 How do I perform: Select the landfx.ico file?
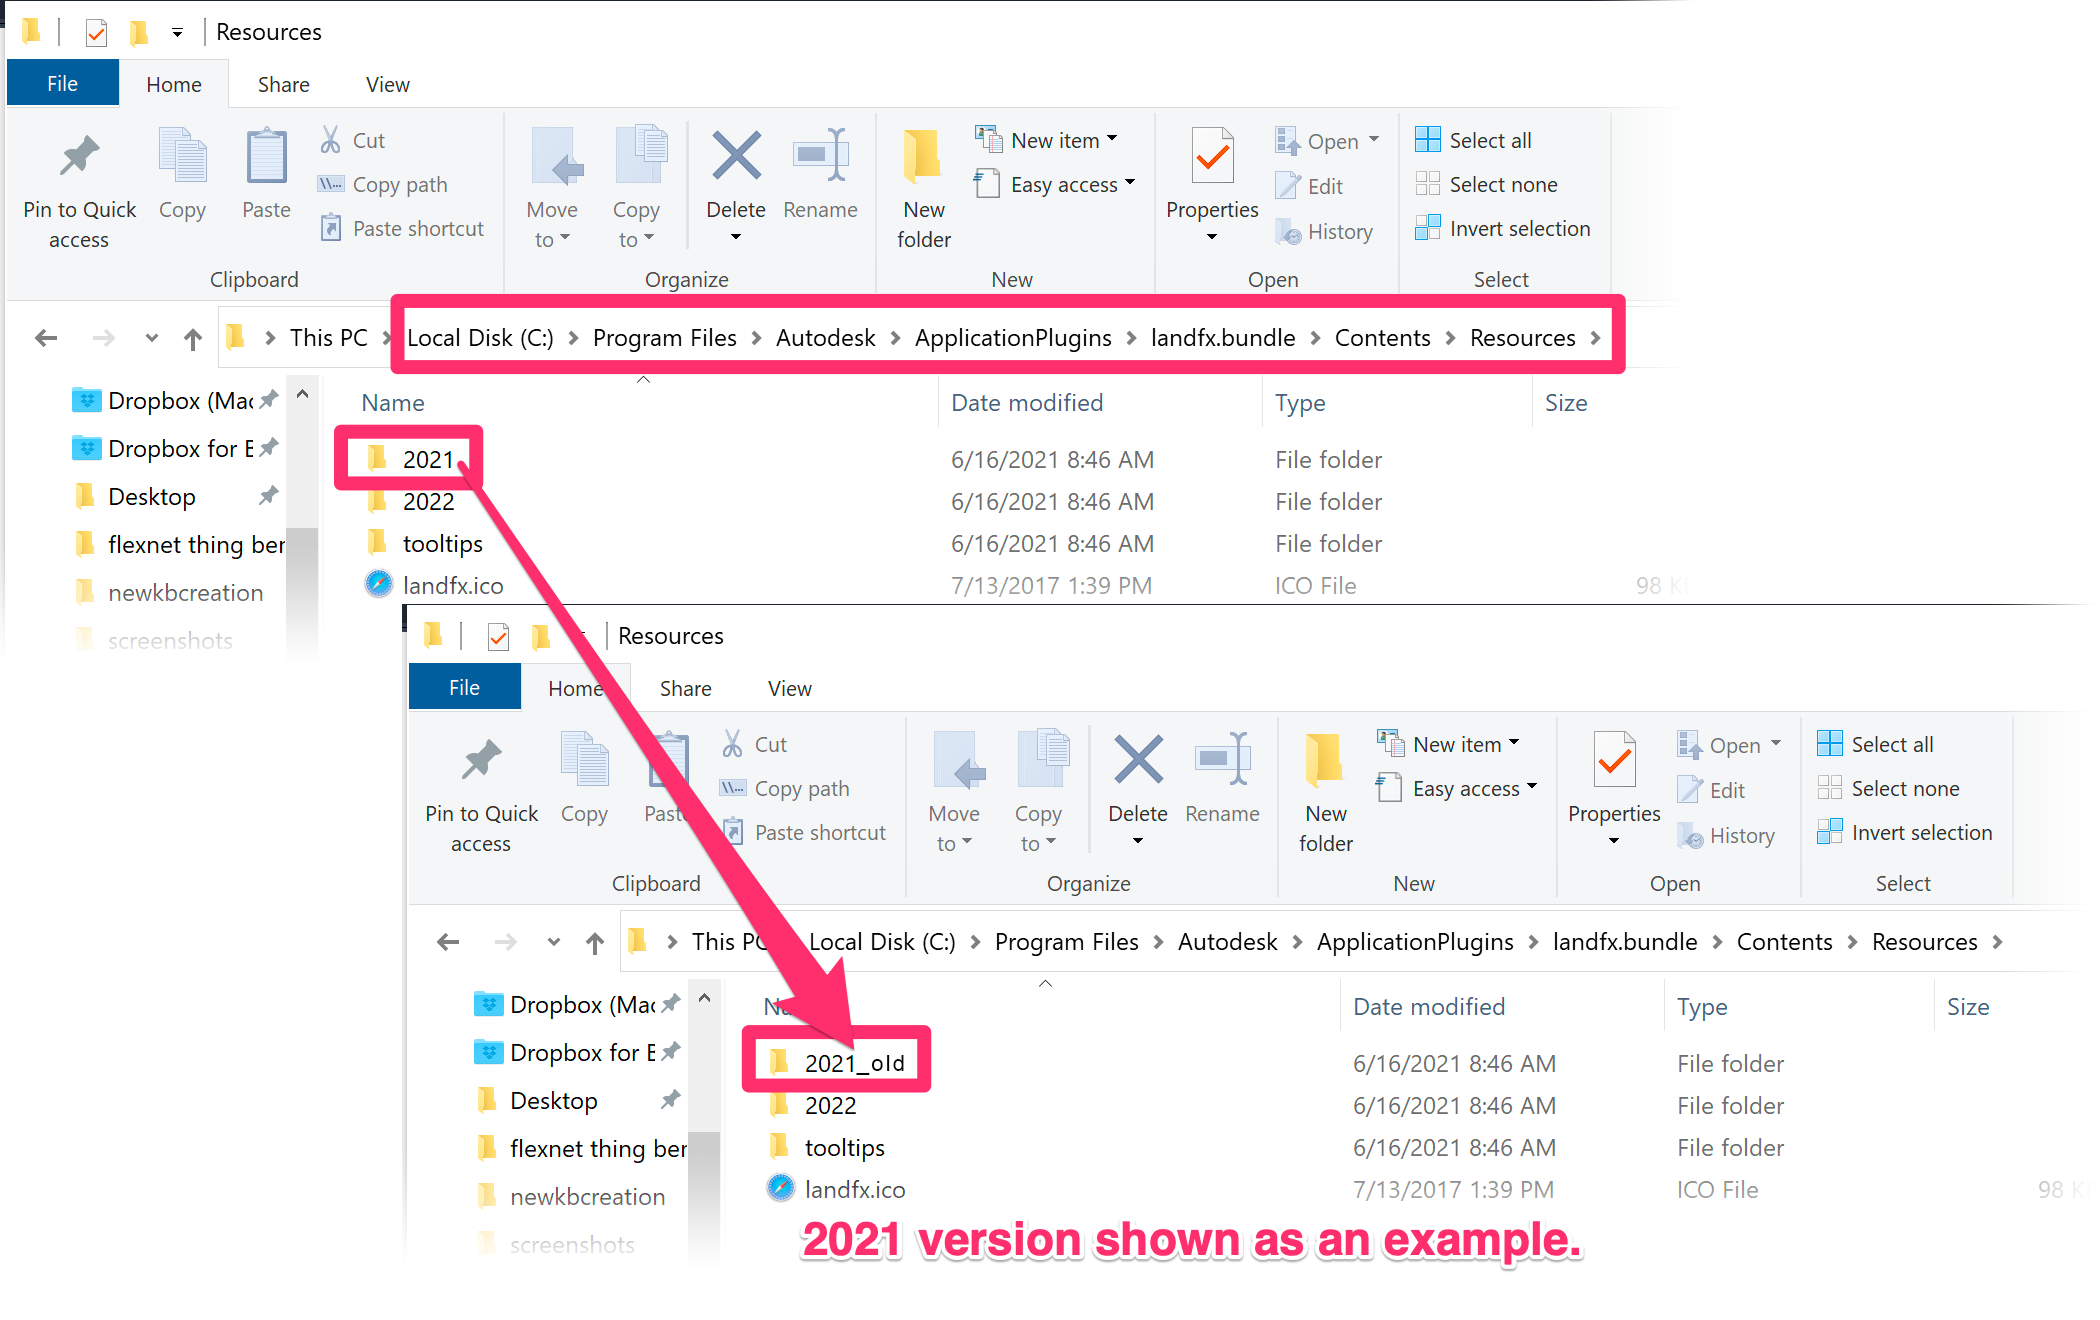(453, 585)
